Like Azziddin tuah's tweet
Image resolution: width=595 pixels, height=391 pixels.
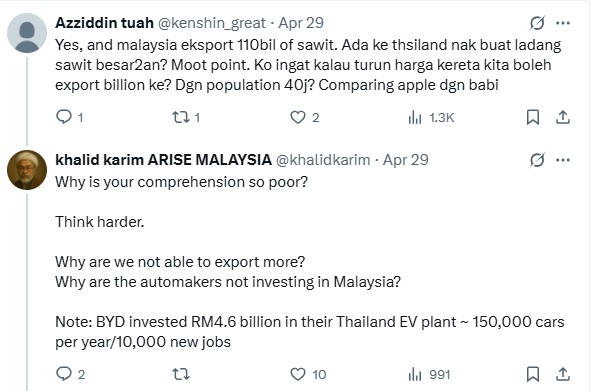click(304, 117)
